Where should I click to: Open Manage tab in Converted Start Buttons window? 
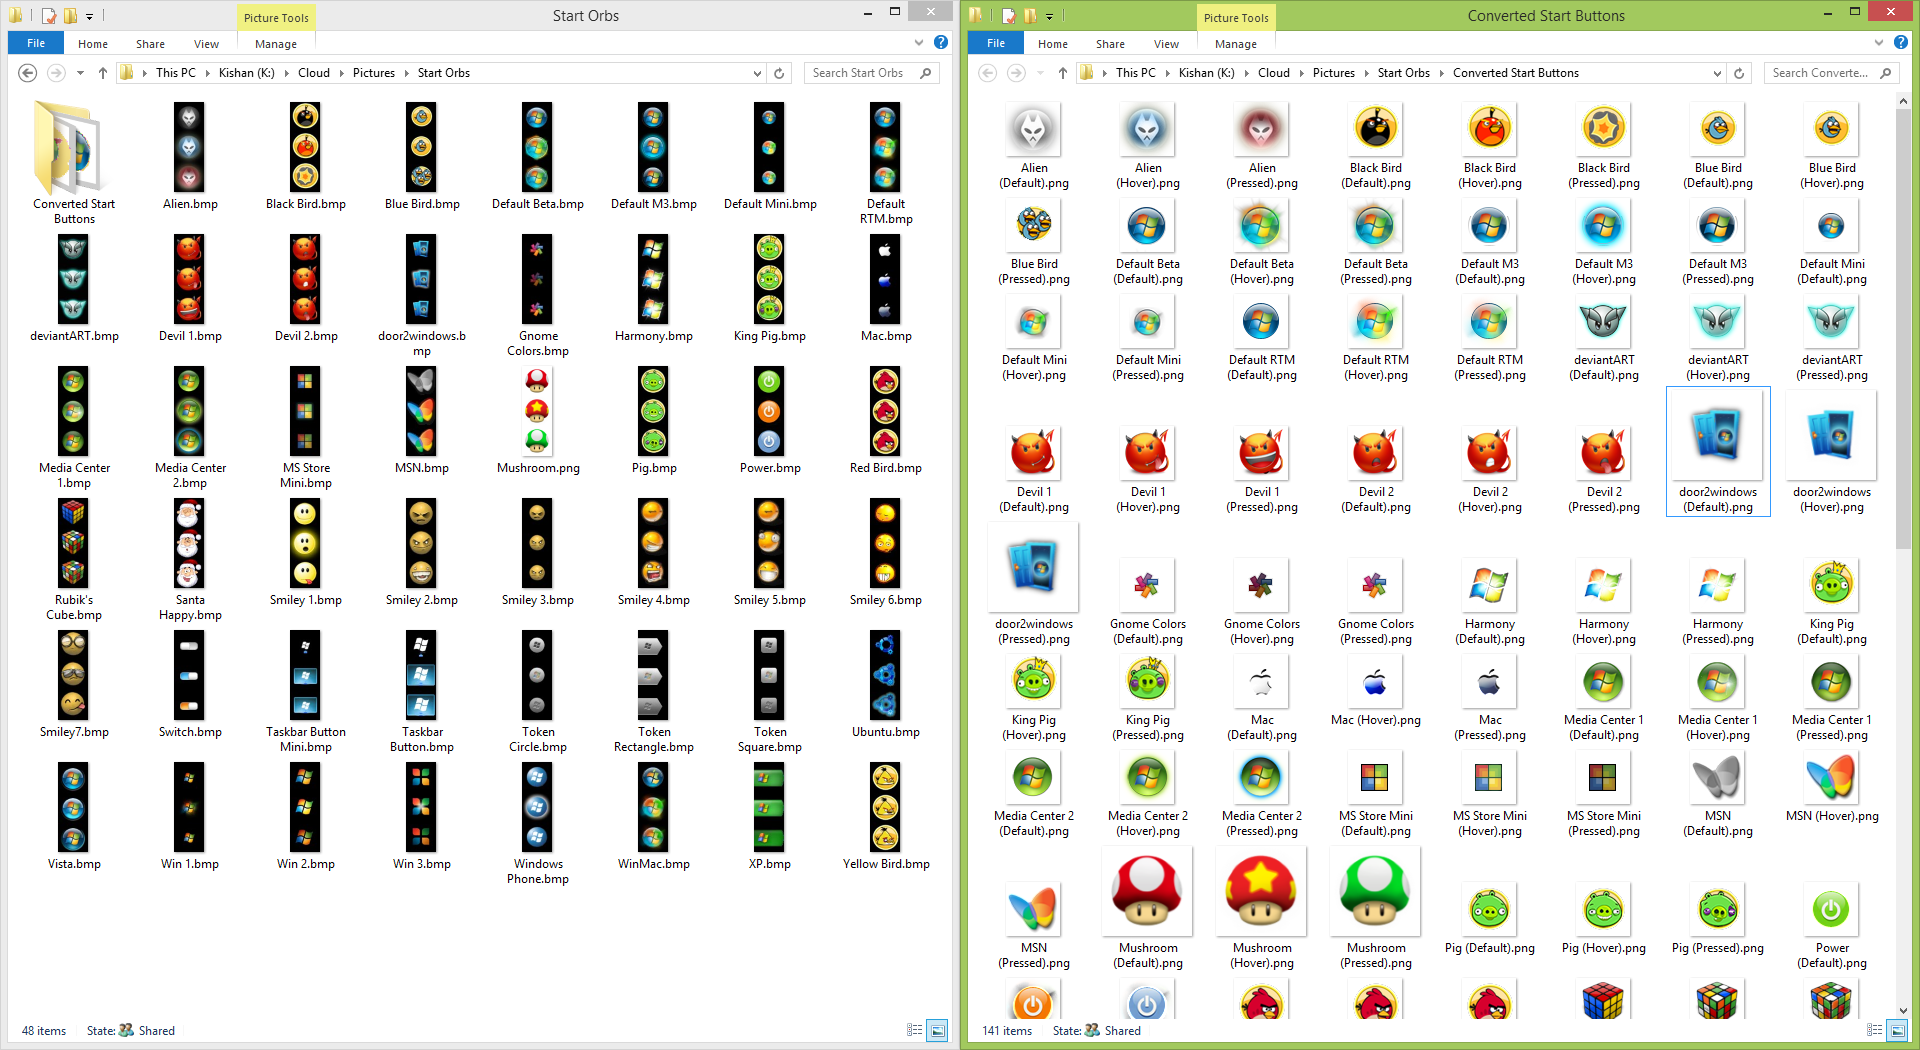click(1236, 44)
